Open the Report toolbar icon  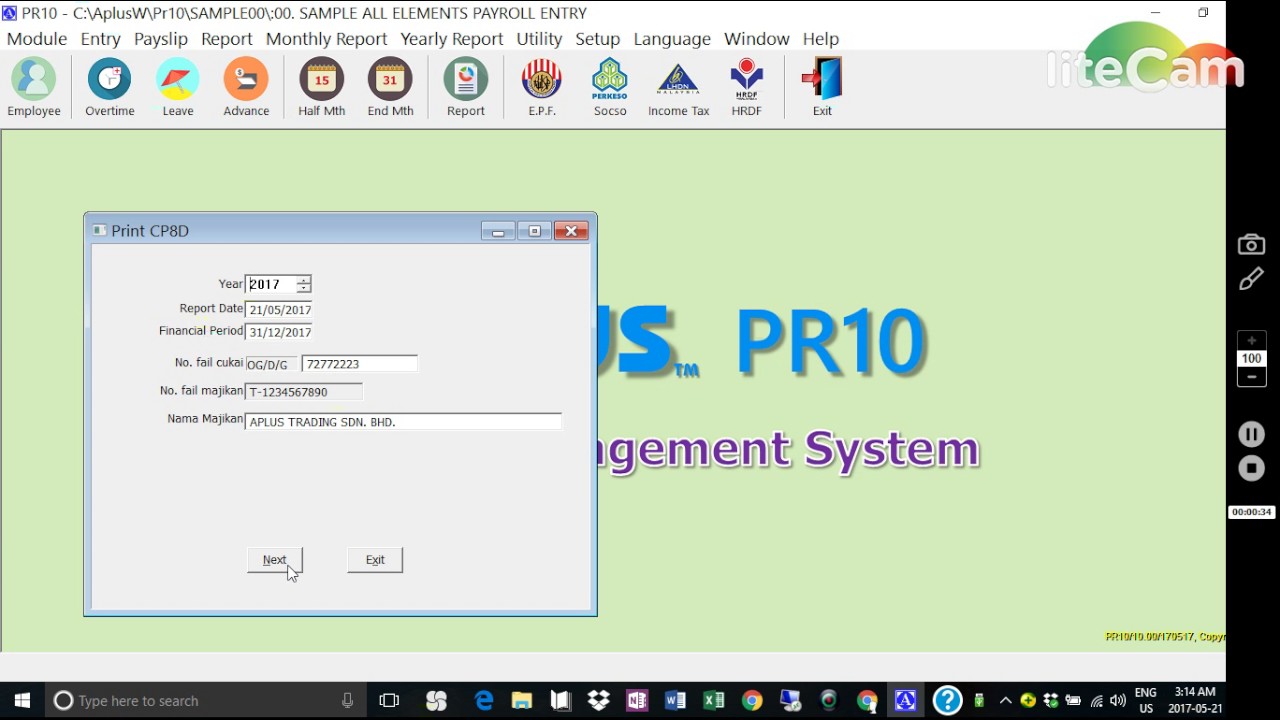click(466, 88)
